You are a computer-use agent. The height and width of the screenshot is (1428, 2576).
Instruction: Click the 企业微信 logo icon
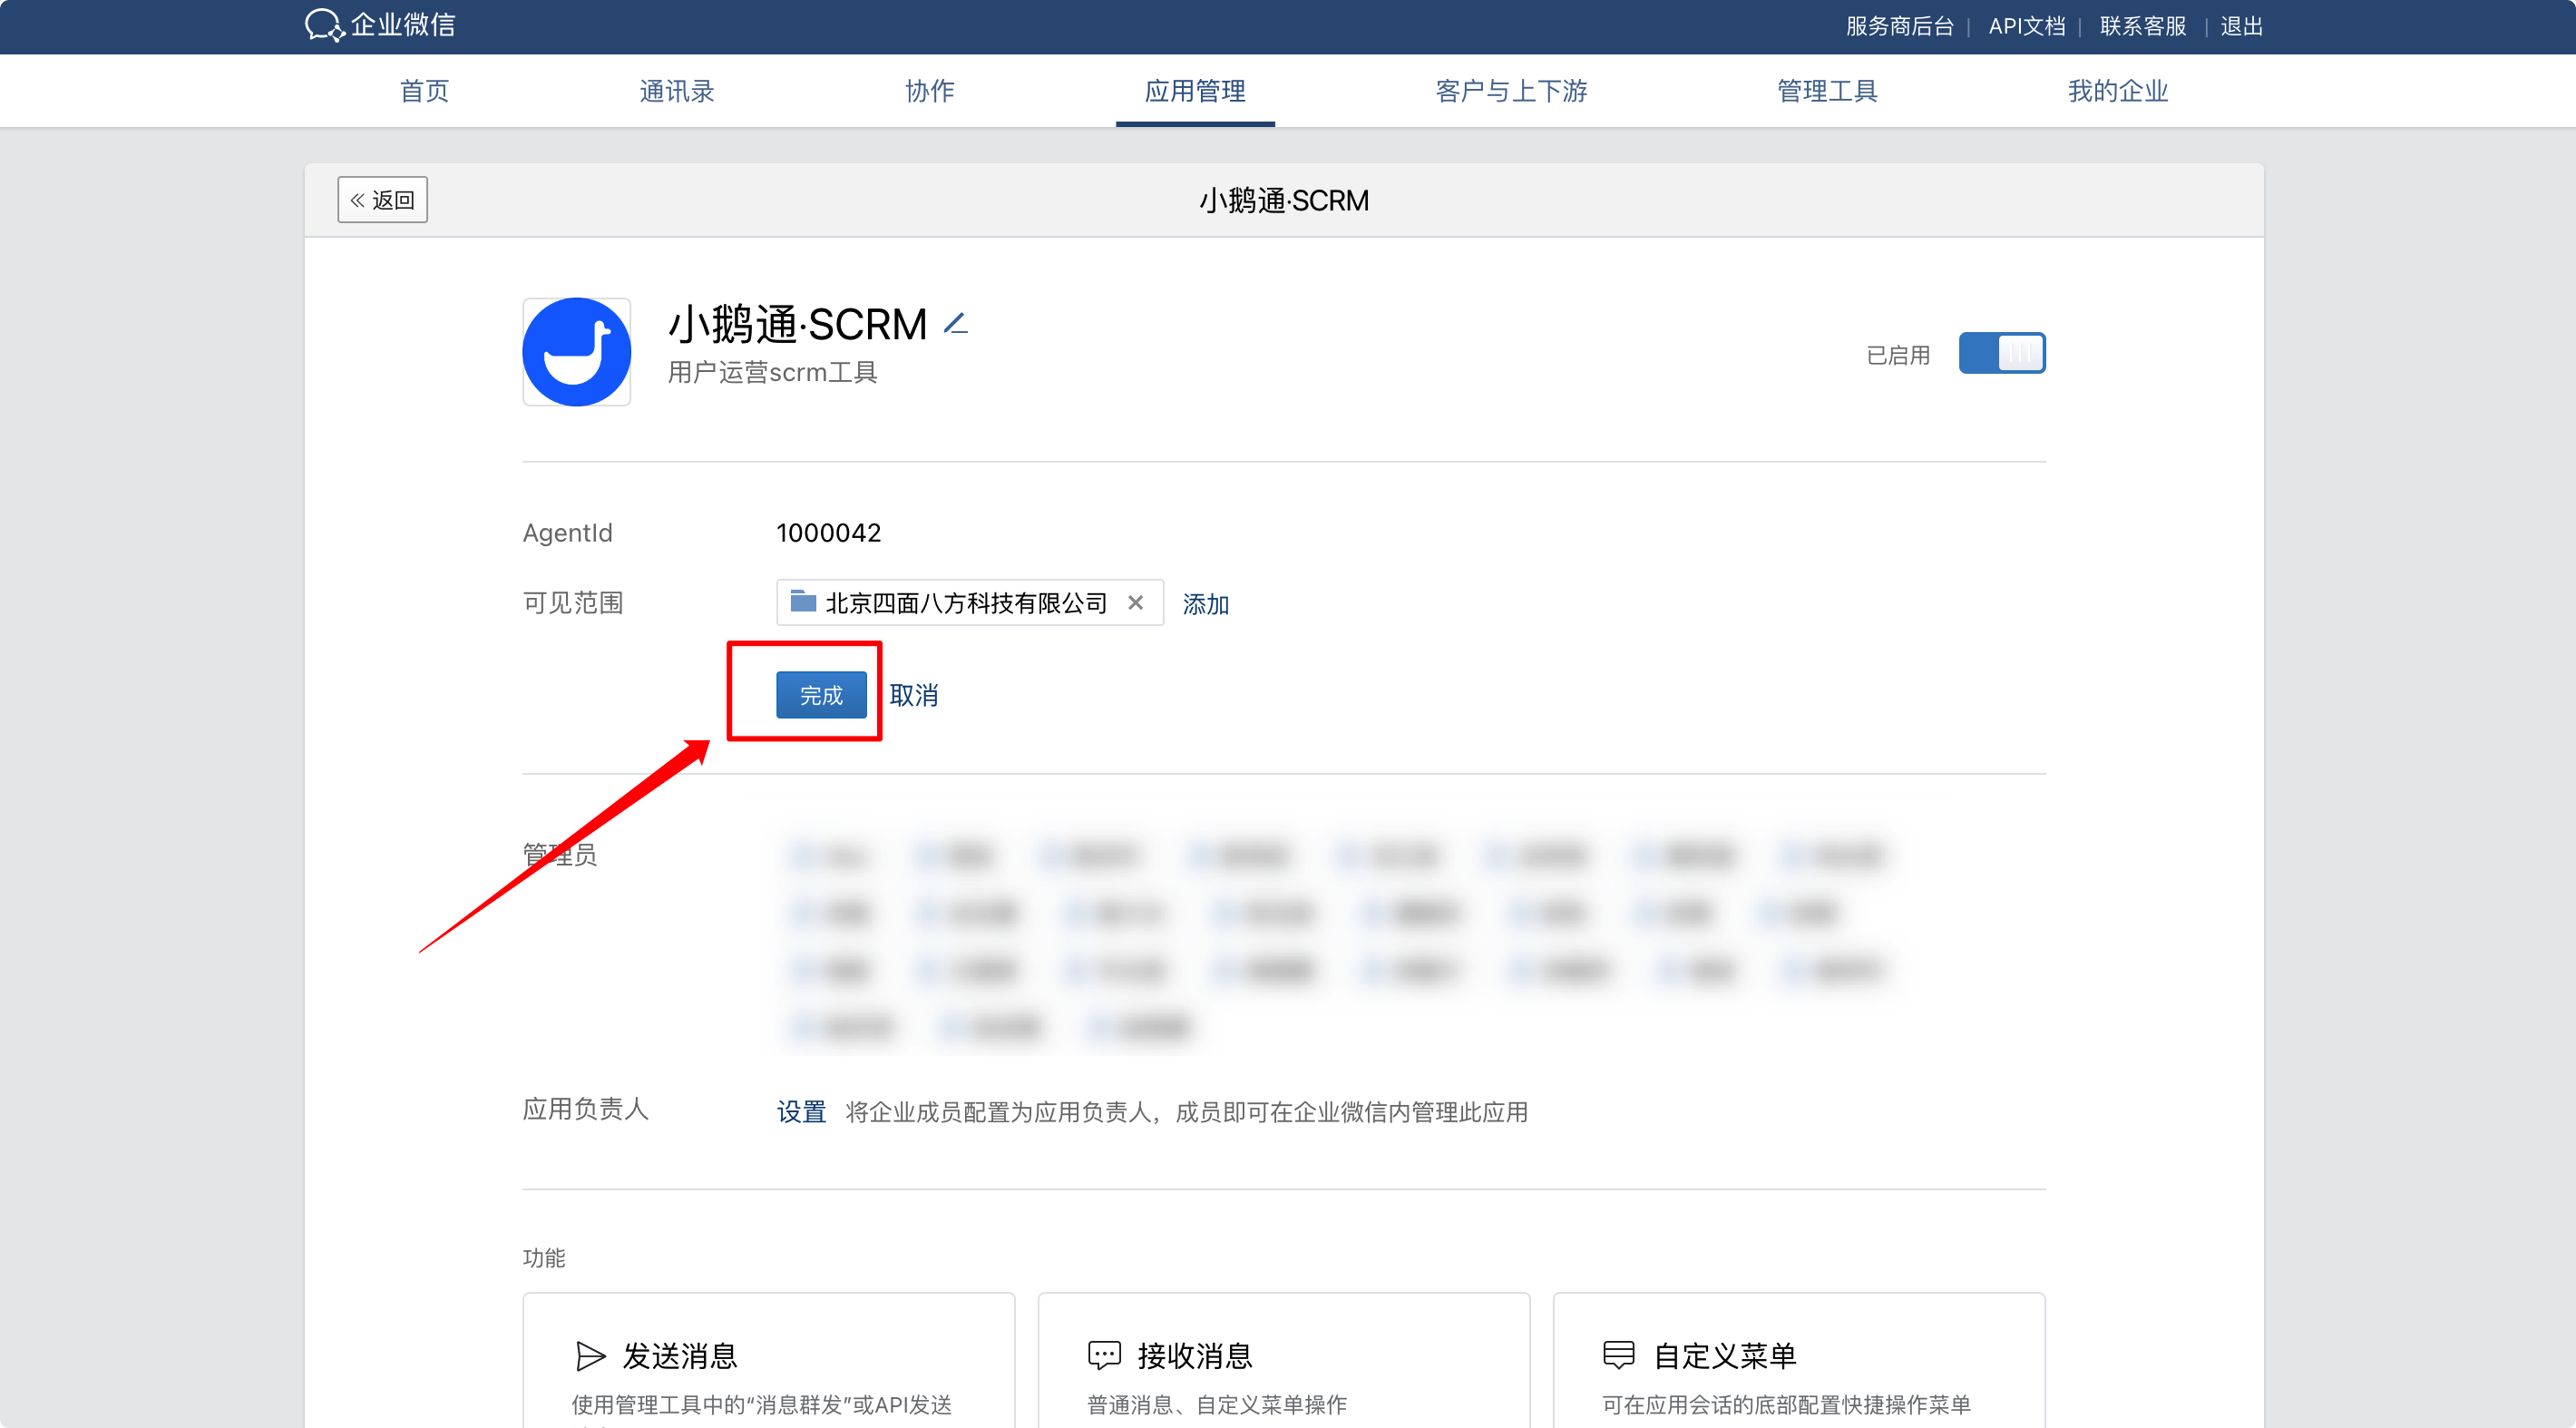[324, 25]
